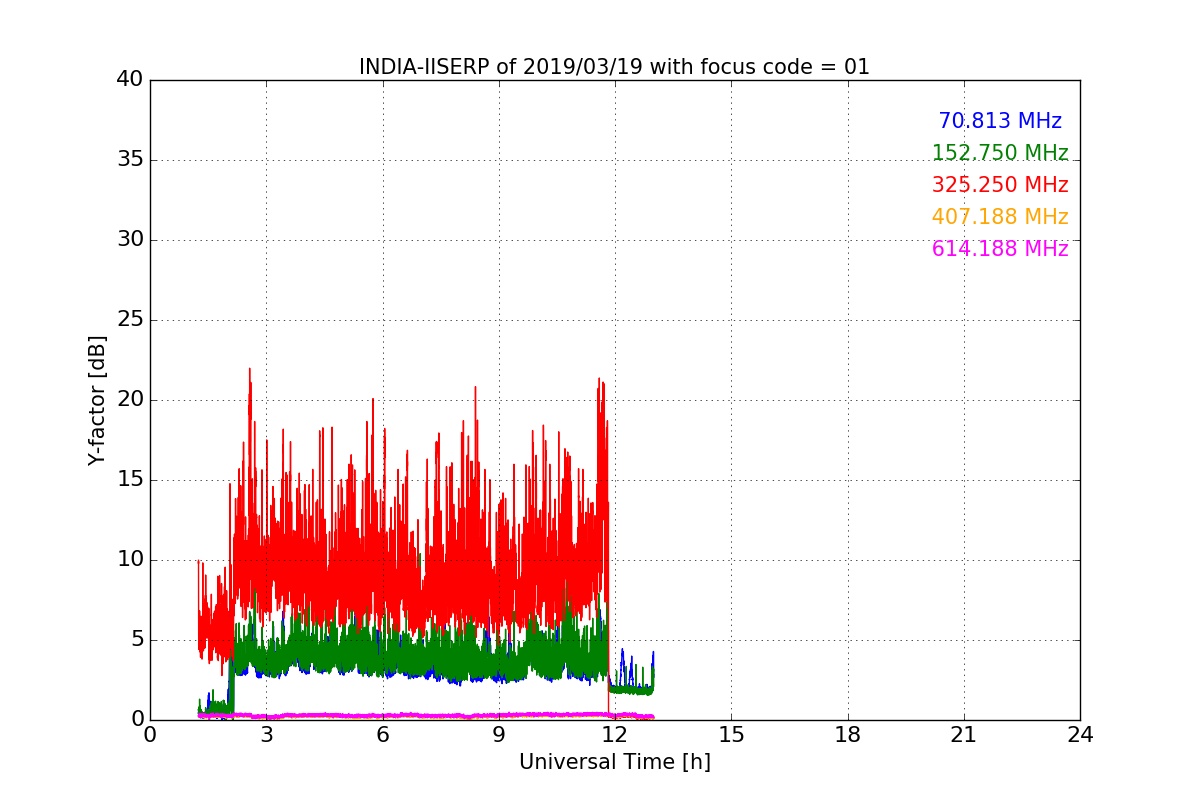1200x800 pixels.
Task: Click the y-axis tick label 5
Action: (x=136, y=640)
